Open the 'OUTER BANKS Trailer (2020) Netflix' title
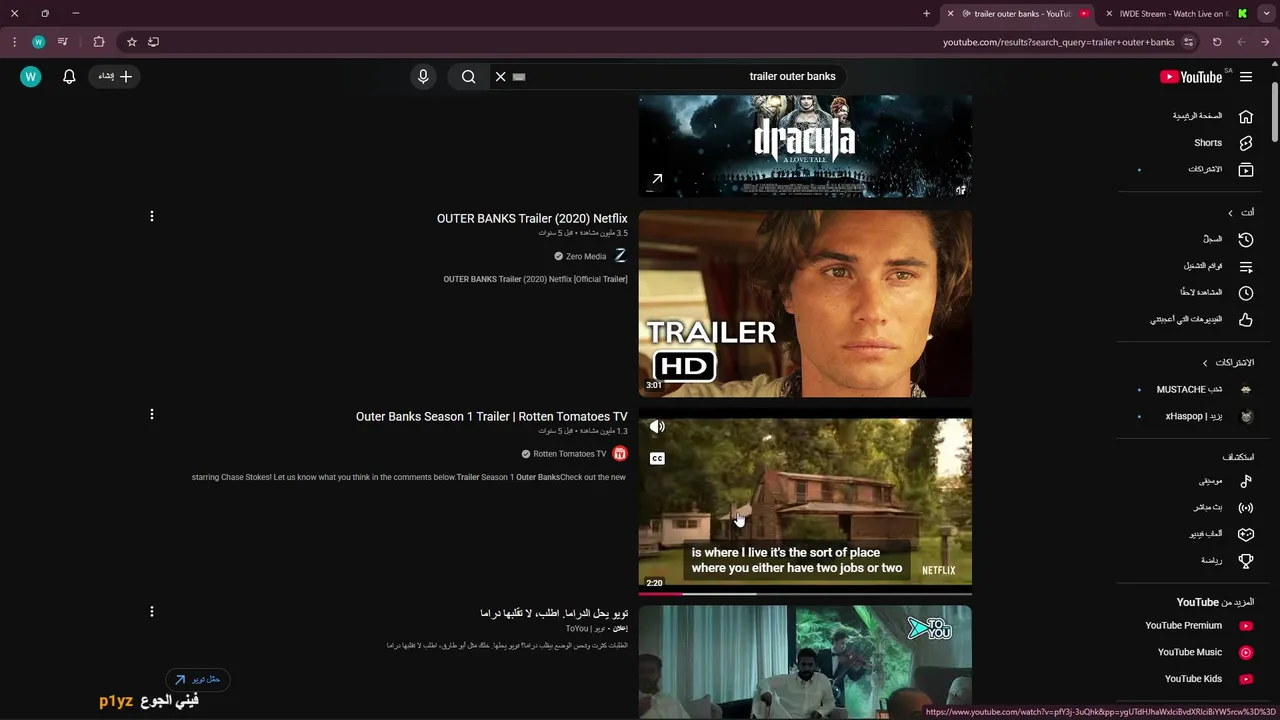 coord(532,219)
